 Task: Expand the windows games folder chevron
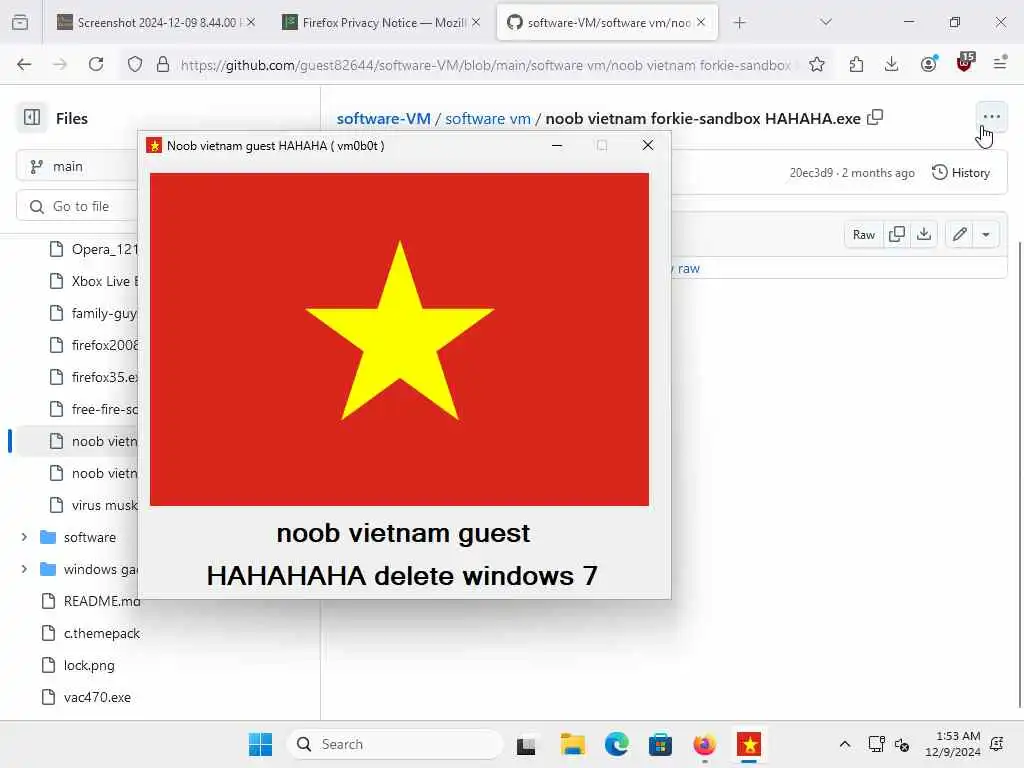tap(24, 569)
